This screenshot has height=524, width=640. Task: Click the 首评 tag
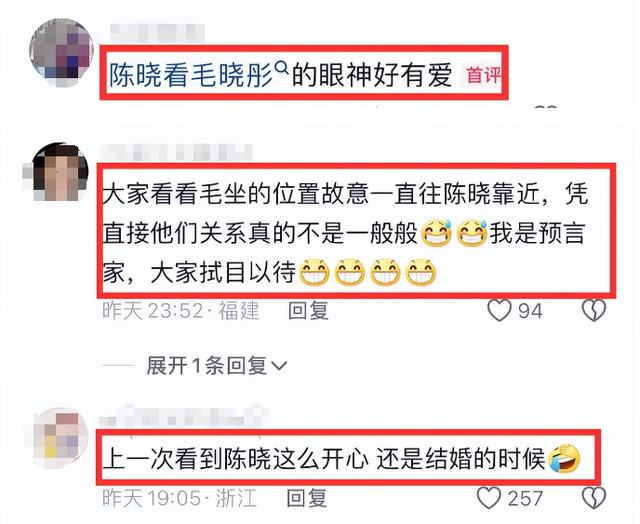[x=483, y=75]
